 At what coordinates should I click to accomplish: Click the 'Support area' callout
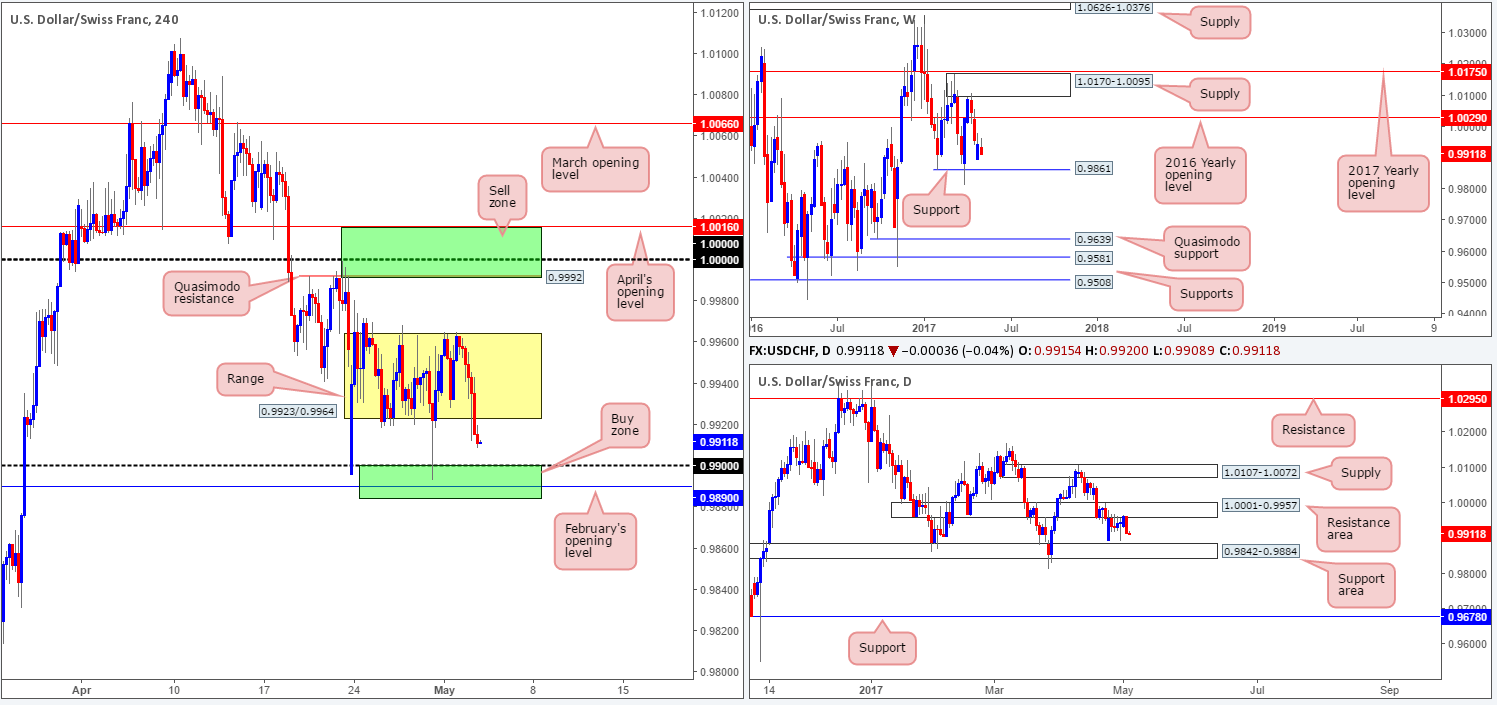click(x=1361, y=585)
